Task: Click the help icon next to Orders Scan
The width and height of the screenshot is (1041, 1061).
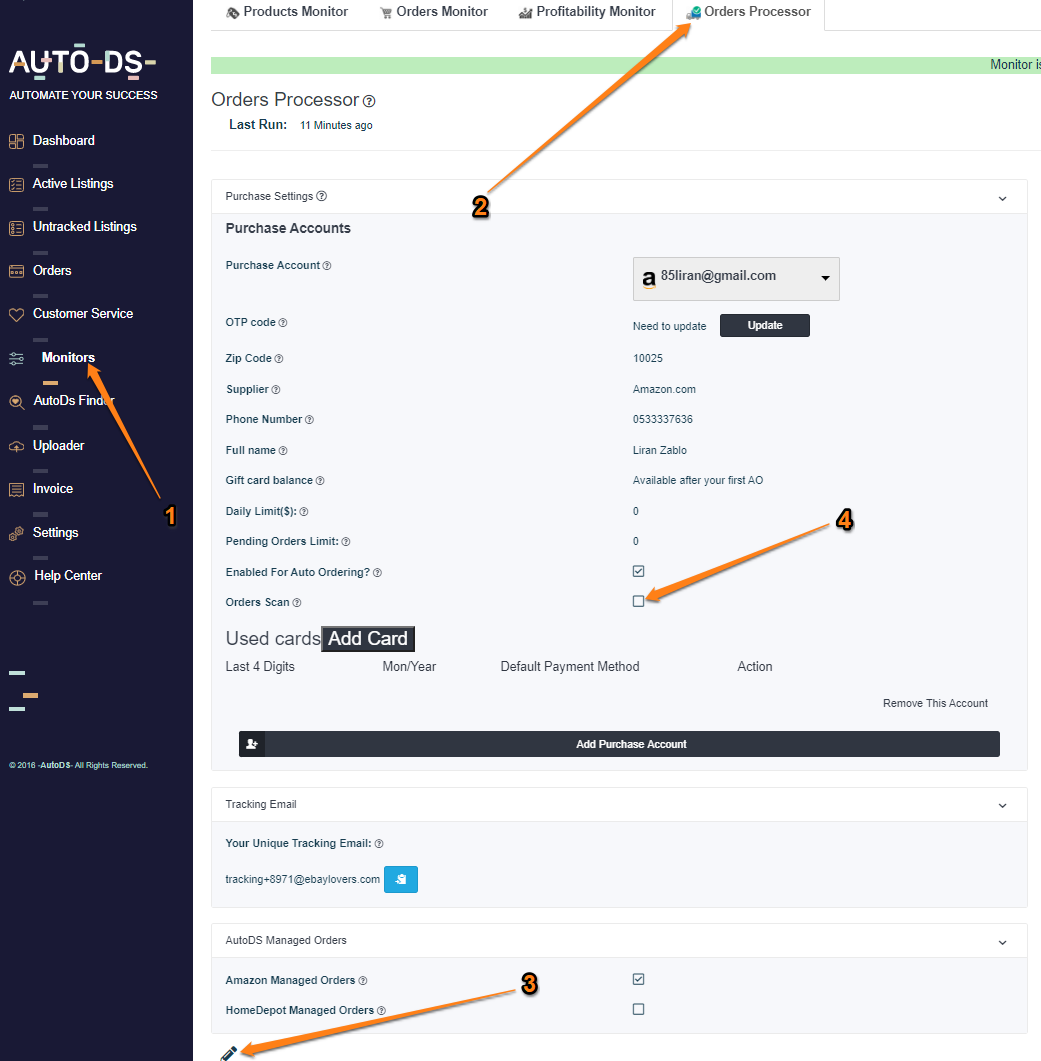Action: (x=296, y=602)
